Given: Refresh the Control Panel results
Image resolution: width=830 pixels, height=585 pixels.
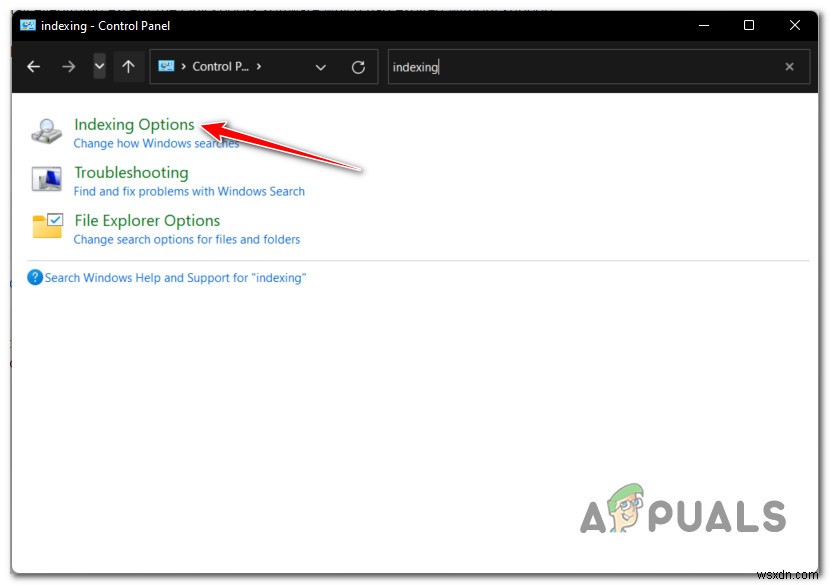Looking at the screenshot, I should point(358,67).
